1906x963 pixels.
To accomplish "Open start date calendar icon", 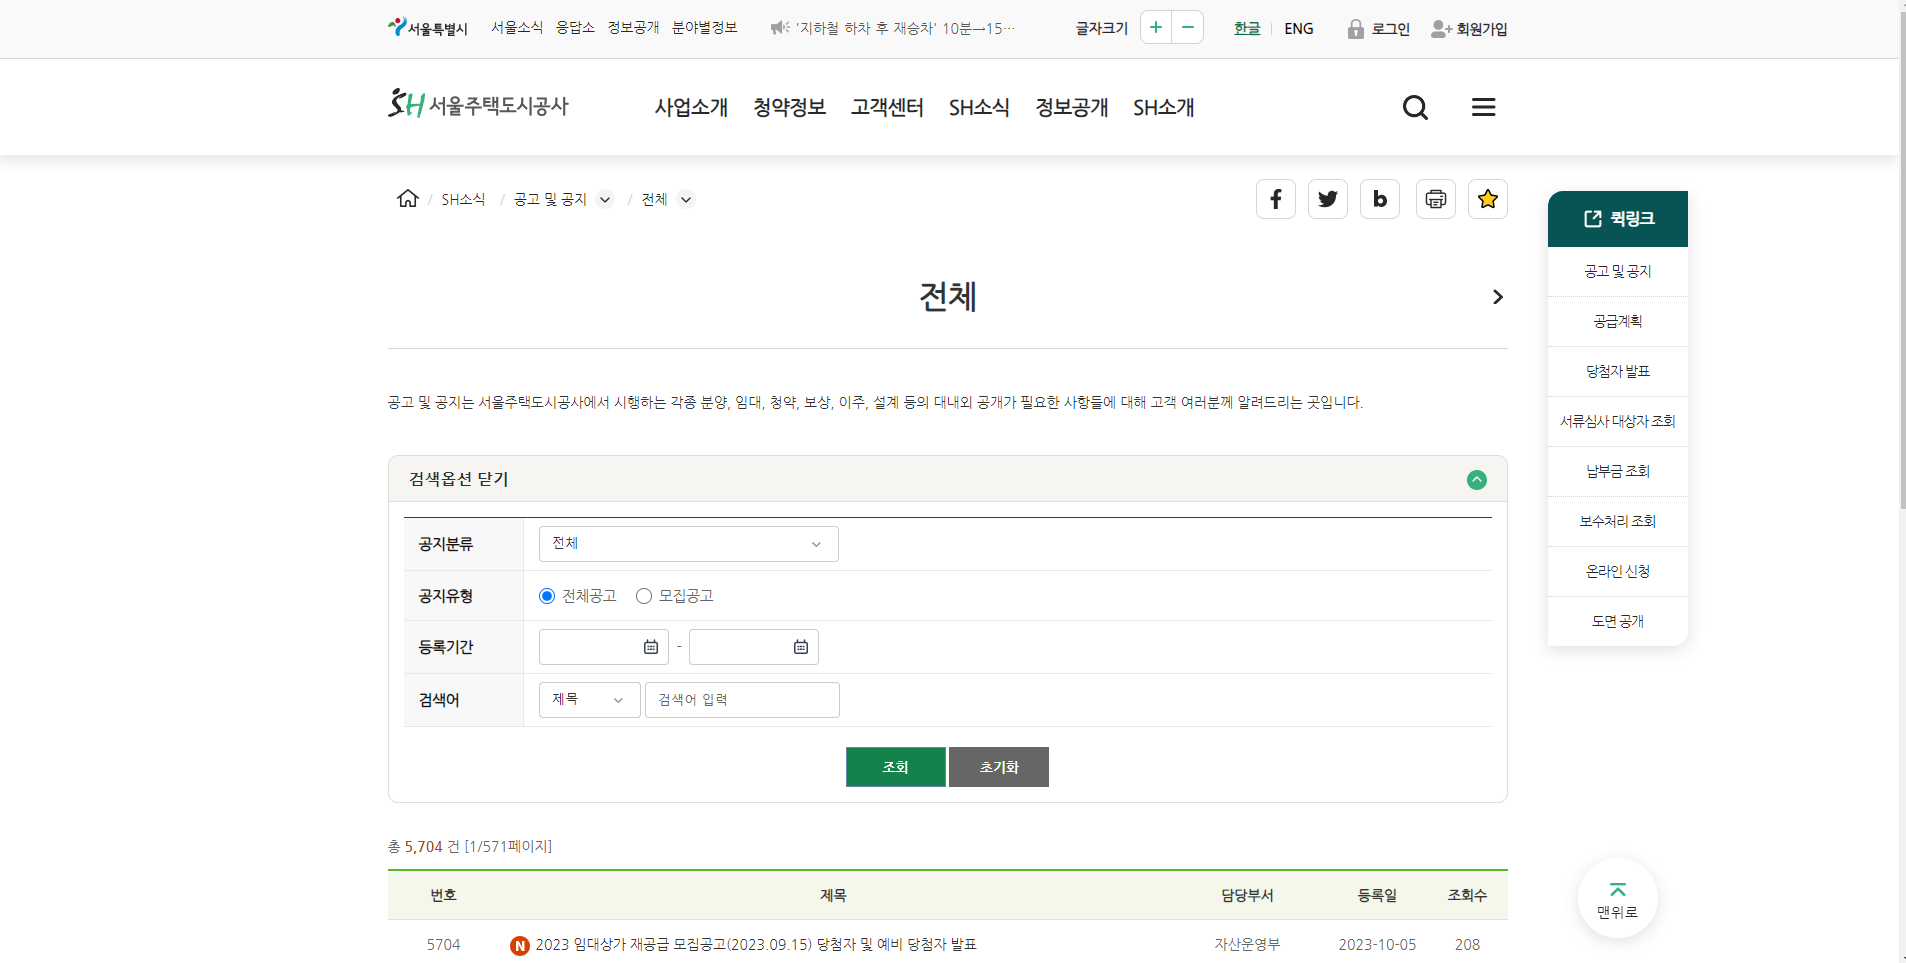I will pyautogui.click(x=651, y=647).
